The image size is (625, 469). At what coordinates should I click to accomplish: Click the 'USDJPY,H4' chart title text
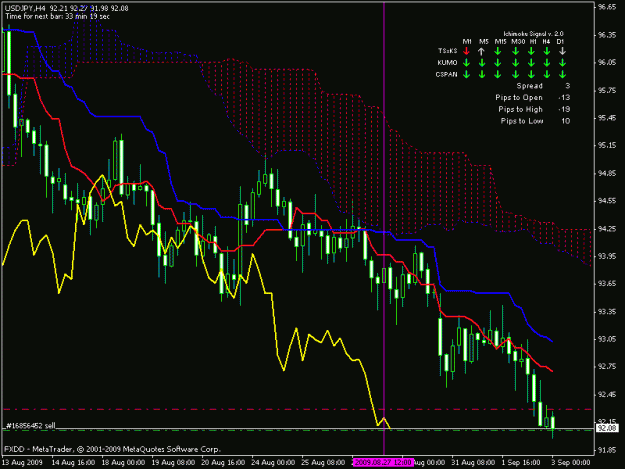click(x=25, y=8)
